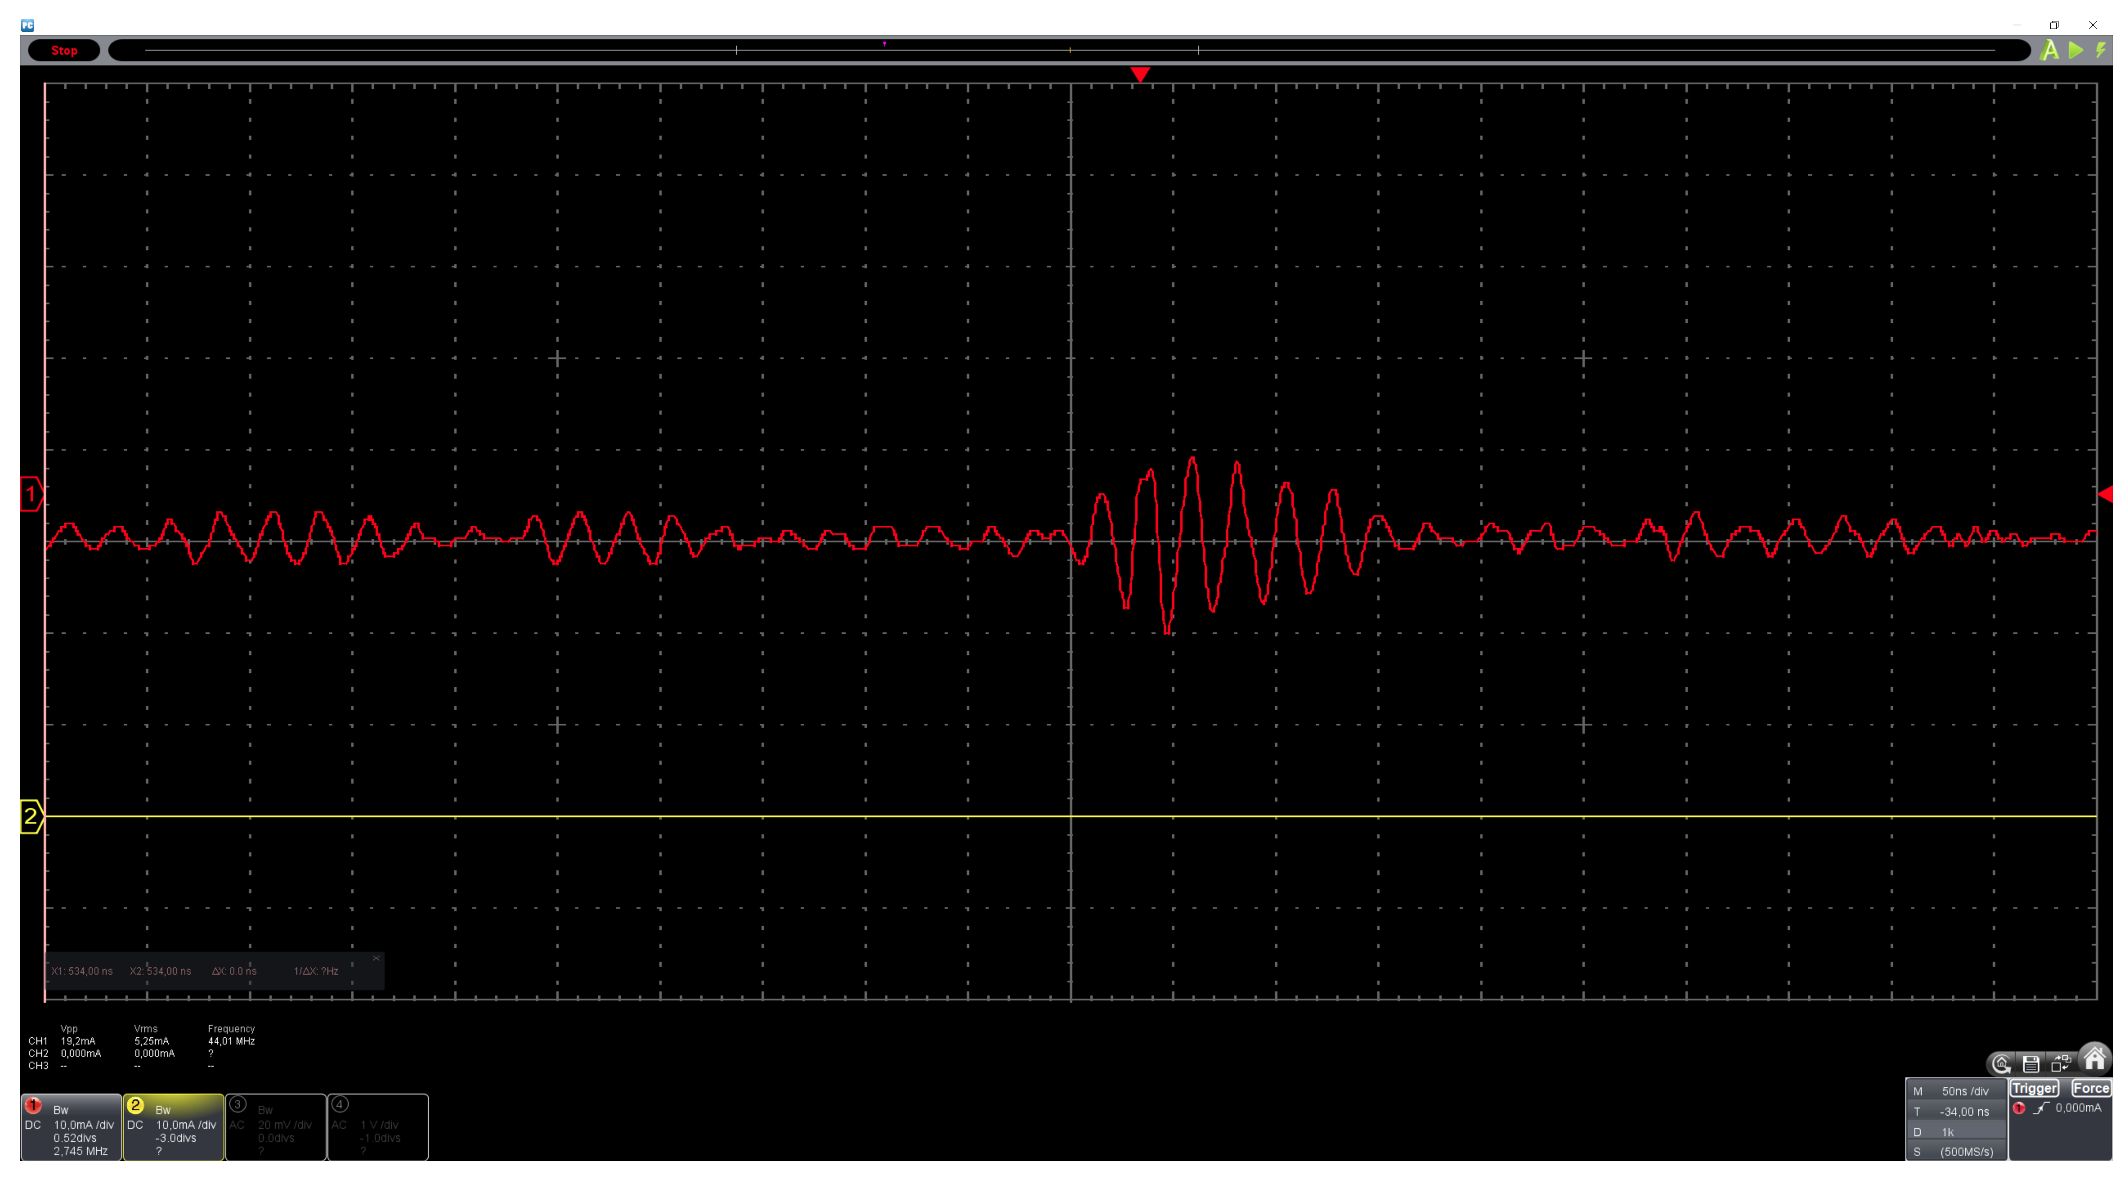This screenshot has height=1182, width=2128.
Task: Click the Frequency column header
Action: pos(231,1028)
